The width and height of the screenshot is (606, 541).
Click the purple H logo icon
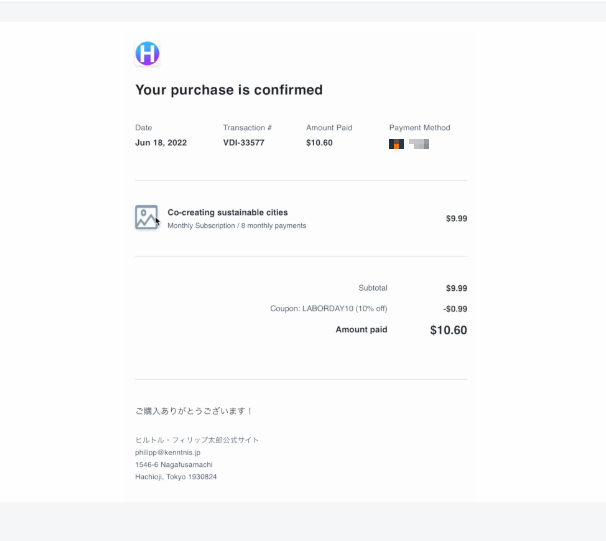(x=147, y=53)
